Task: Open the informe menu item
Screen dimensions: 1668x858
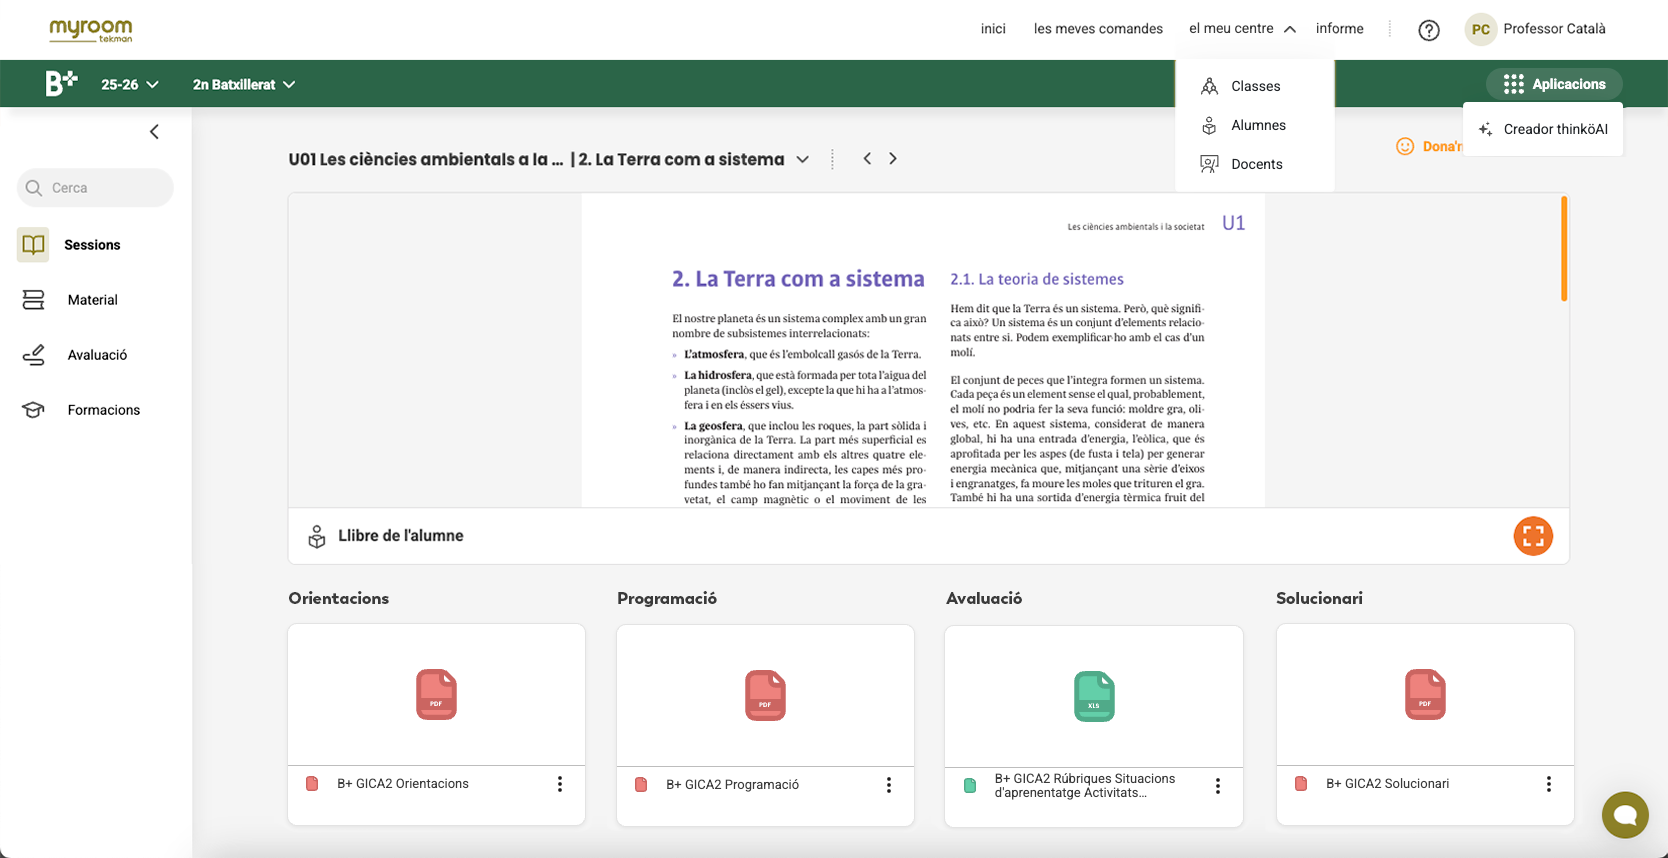Action: click(1340, 29)
